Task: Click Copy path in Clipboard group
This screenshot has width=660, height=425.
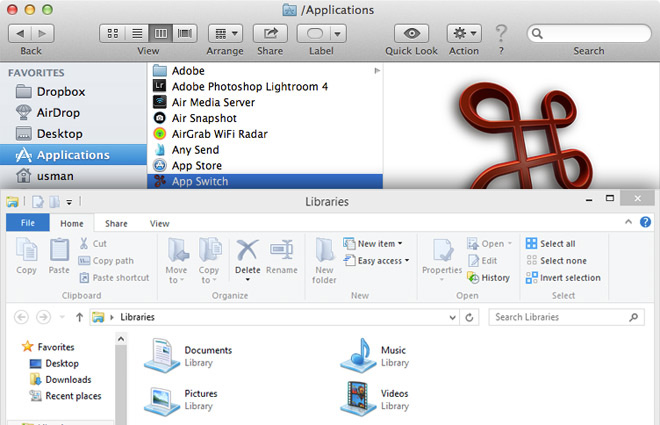Action: click(x=106, y=261)
